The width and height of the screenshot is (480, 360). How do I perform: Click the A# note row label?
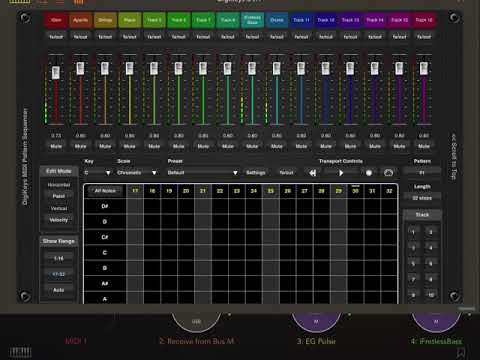tap(105, 284)
